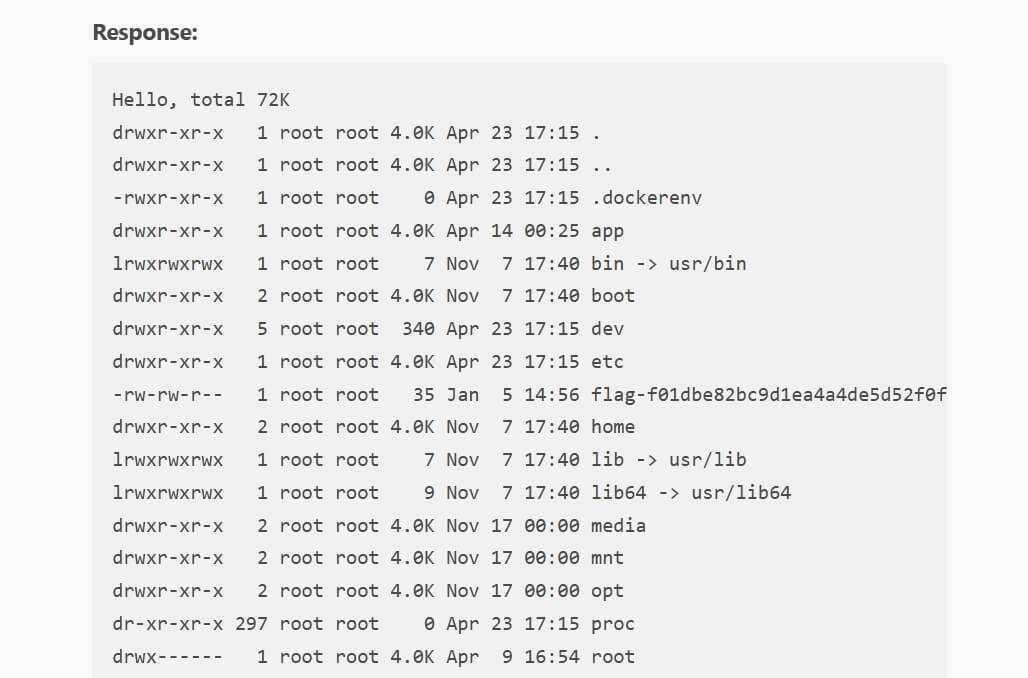Click the 'bin -> usr/bin' symlink entry
1028x678 pixels.
[x=669, y=264]
